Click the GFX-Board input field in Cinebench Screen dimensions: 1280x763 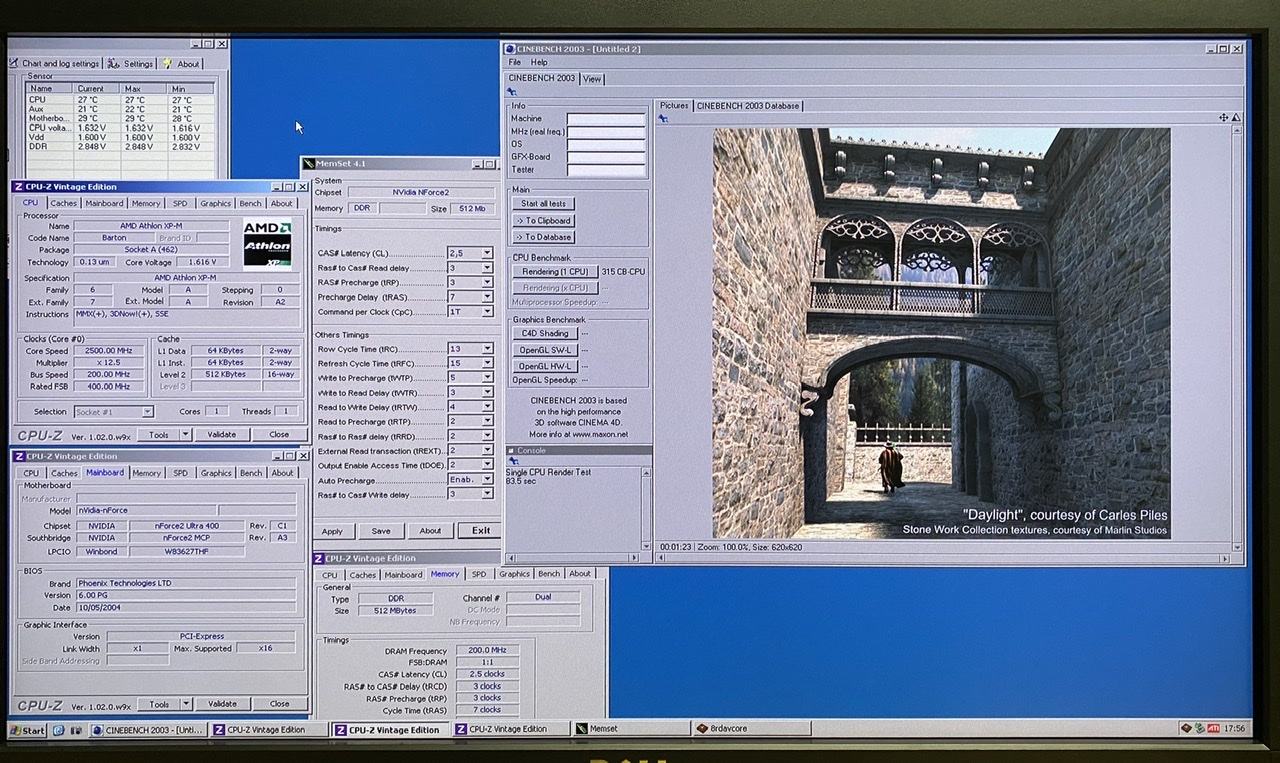(606, 157)
